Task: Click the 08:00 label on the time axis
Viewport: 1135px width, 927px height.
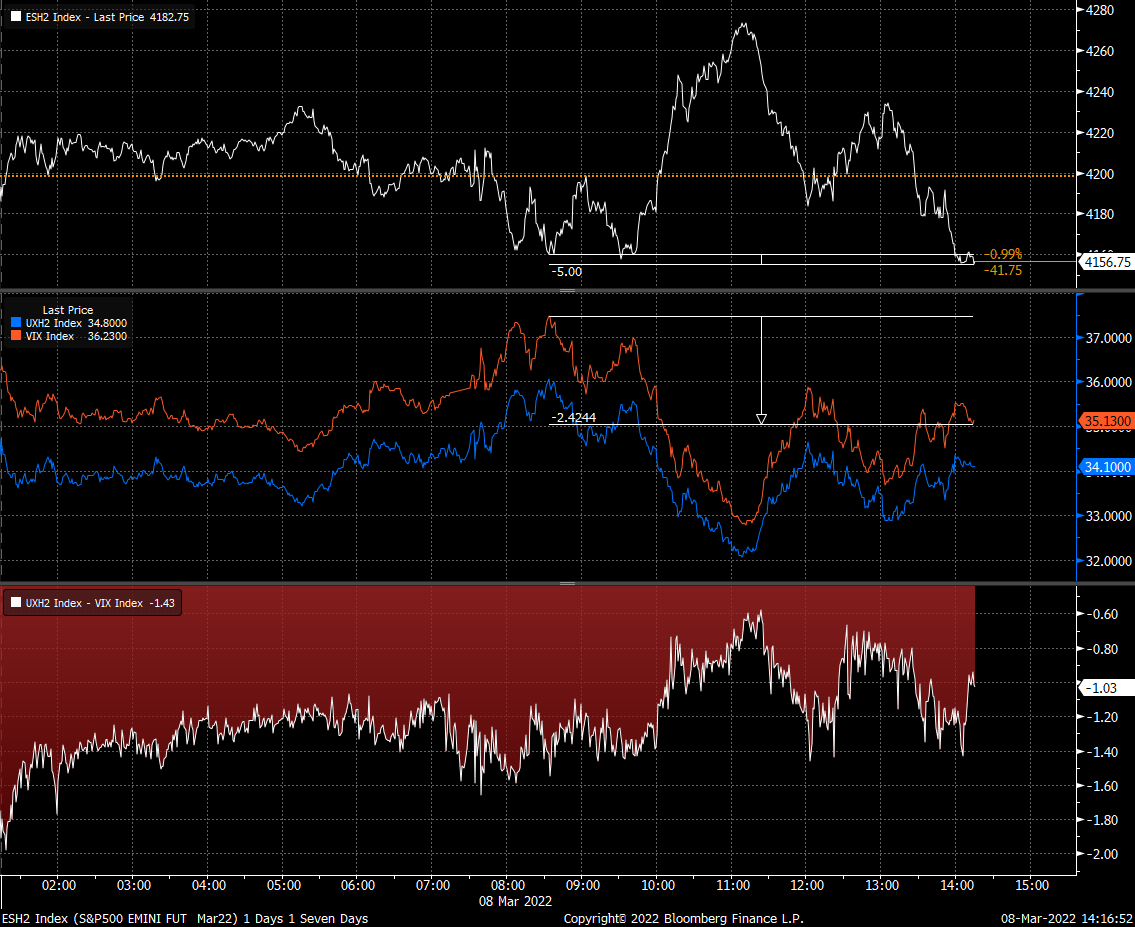Action: click(x=507, y=885)
